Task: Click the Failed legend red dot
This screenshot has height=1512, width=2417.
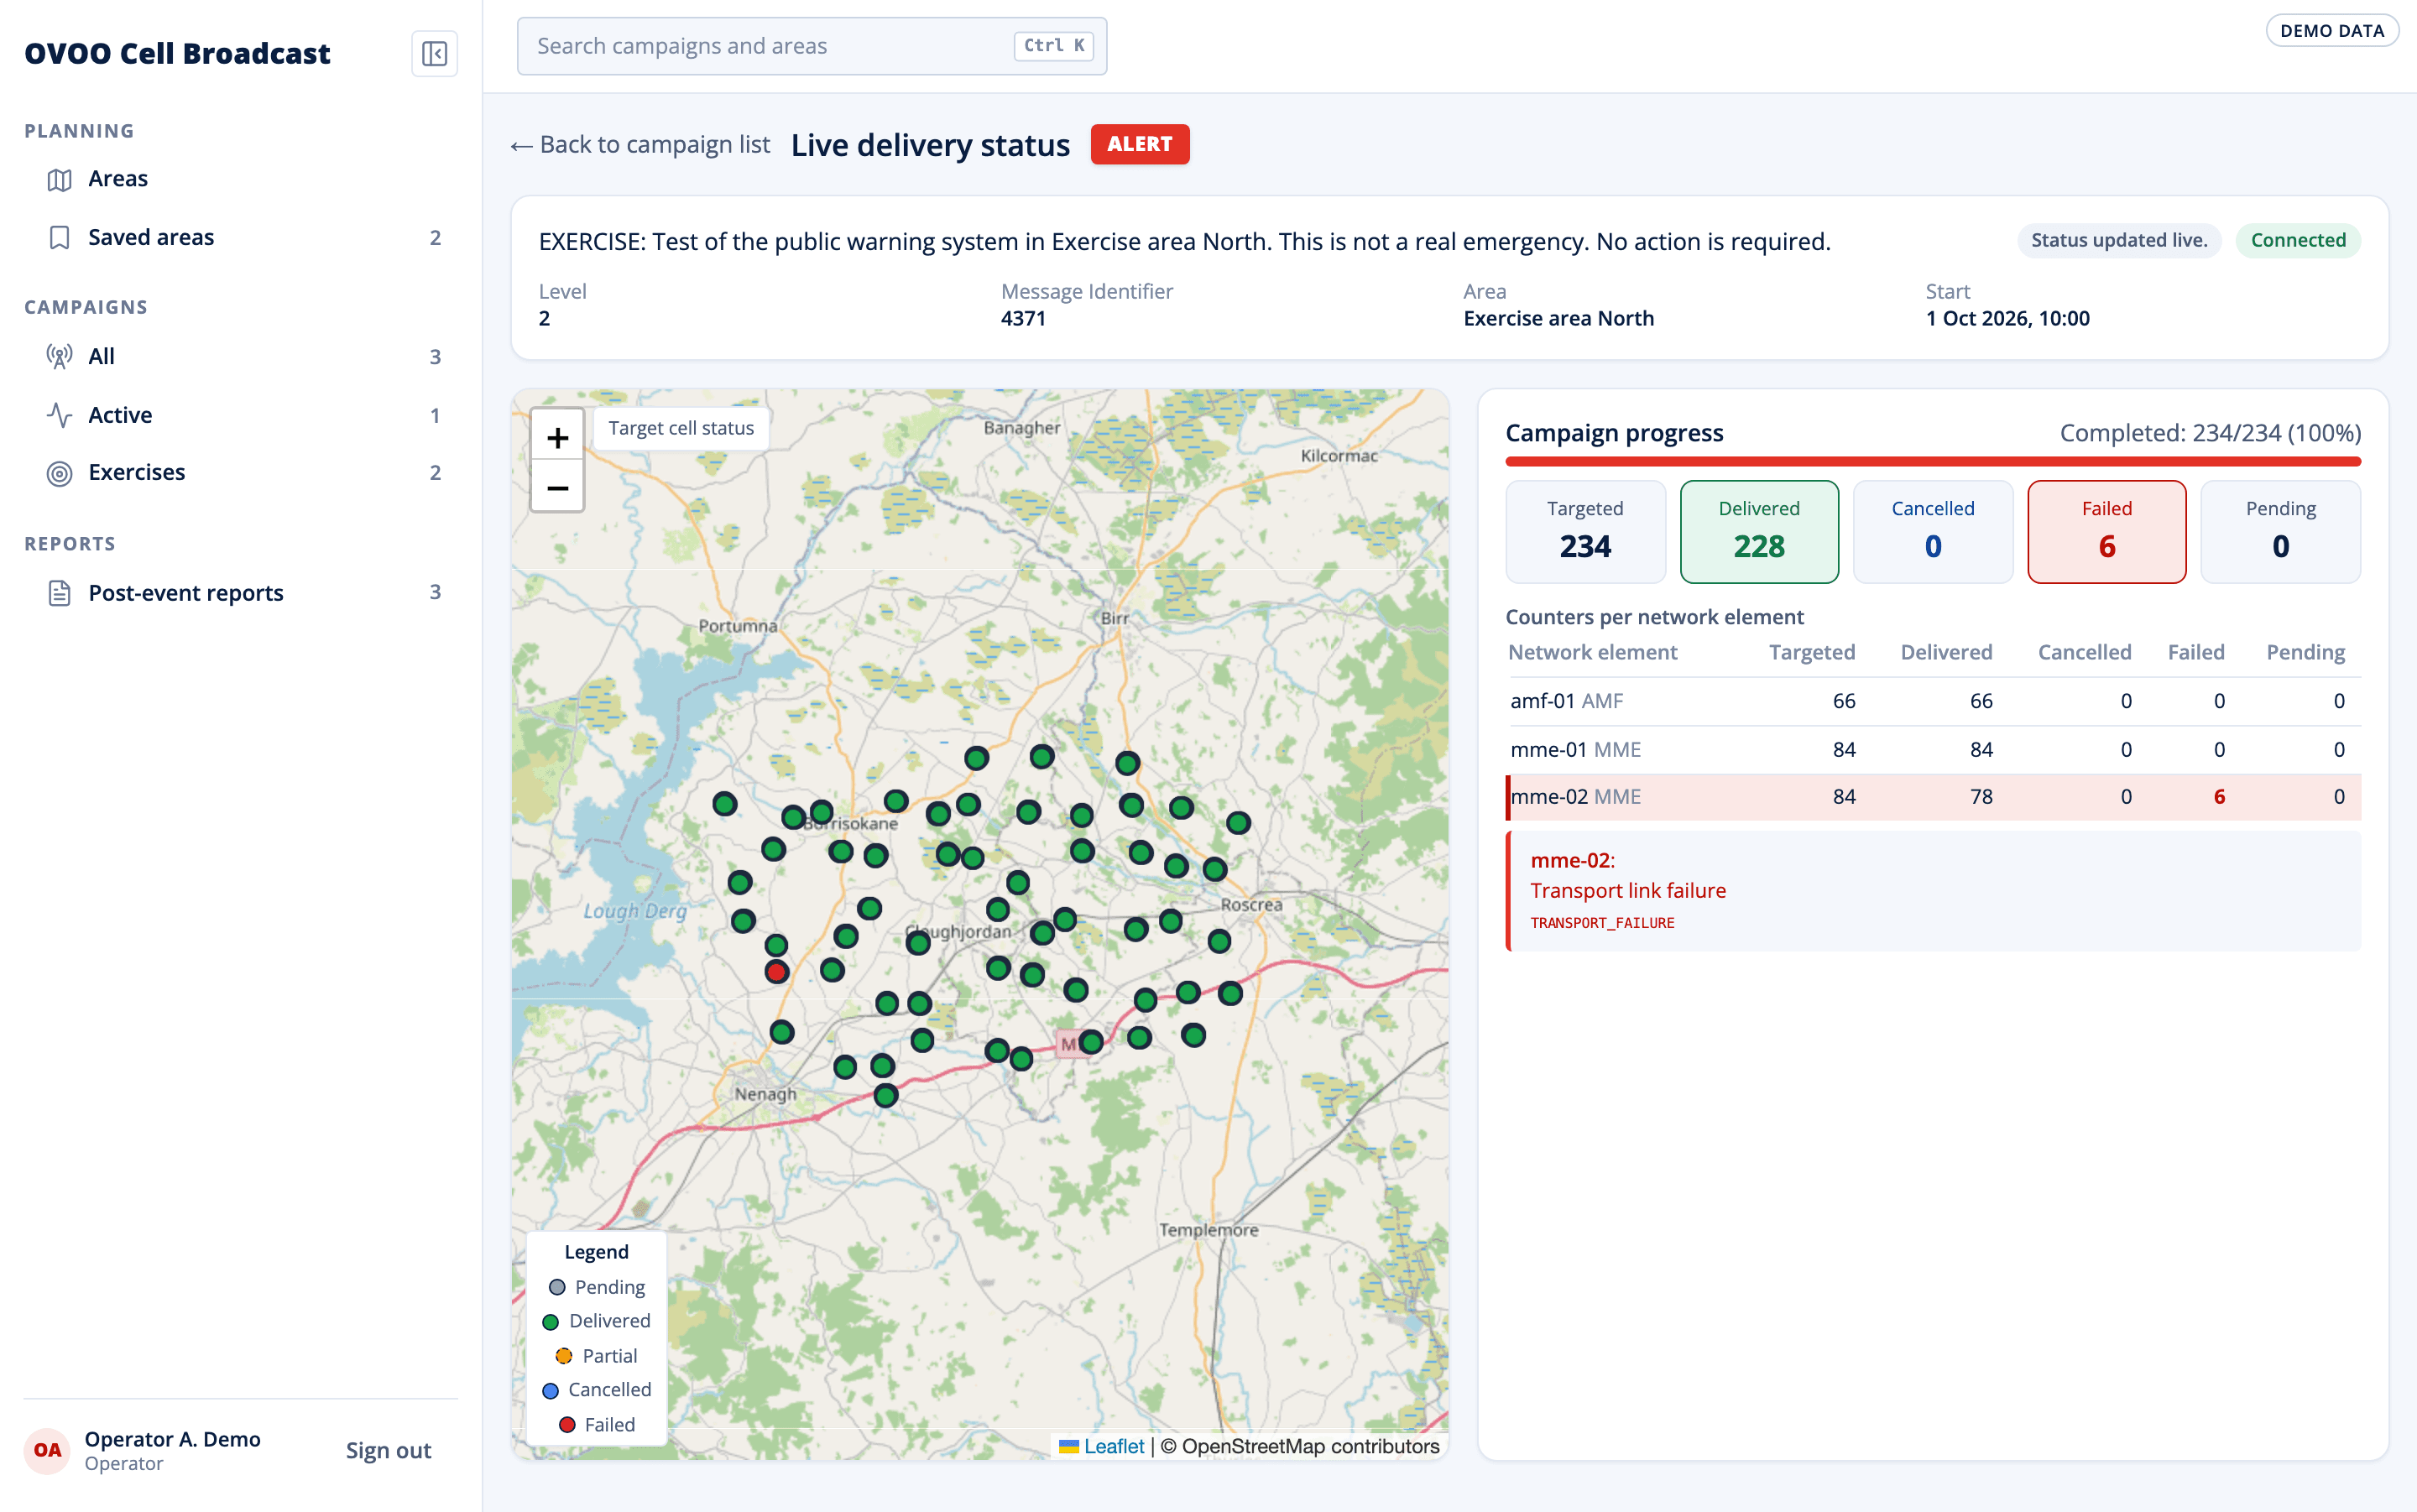Action: point(567,1425)
